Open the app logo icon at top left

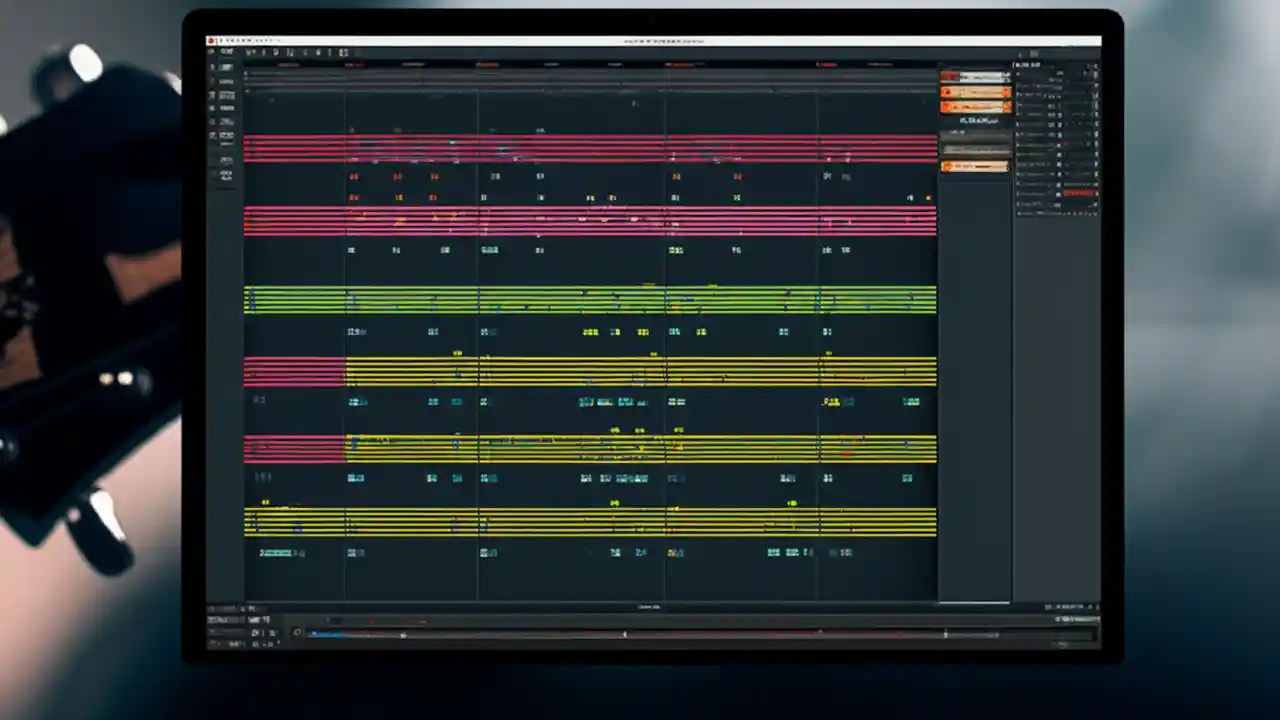pos(212,41)
